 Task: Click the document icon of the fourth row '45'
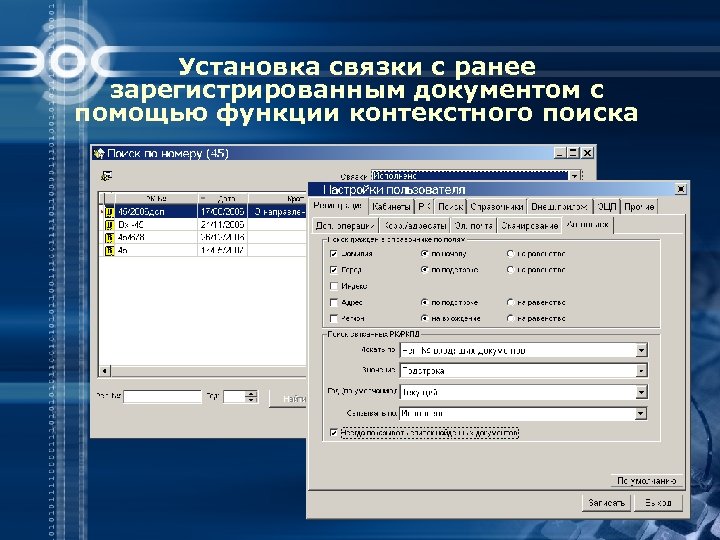pos(109,250)
